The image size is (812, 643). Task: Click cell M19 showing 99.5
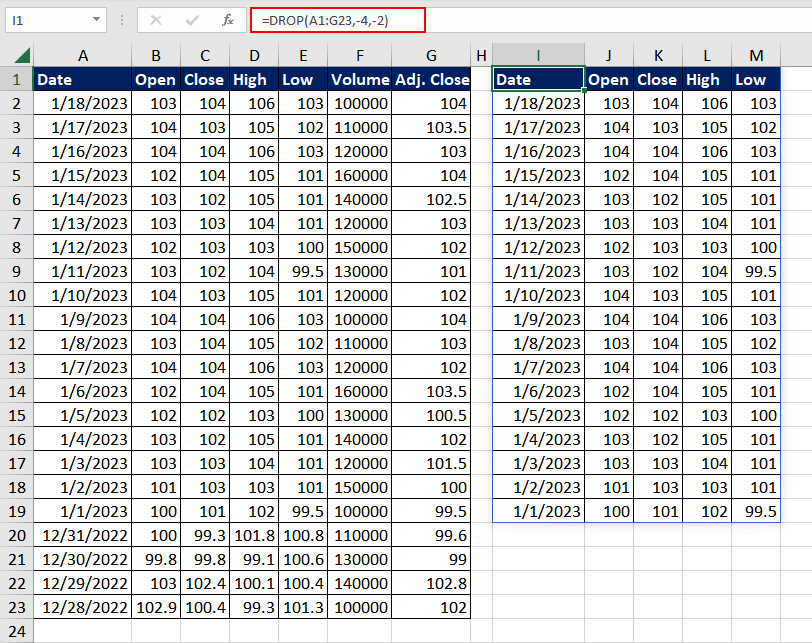coord(756,511)
